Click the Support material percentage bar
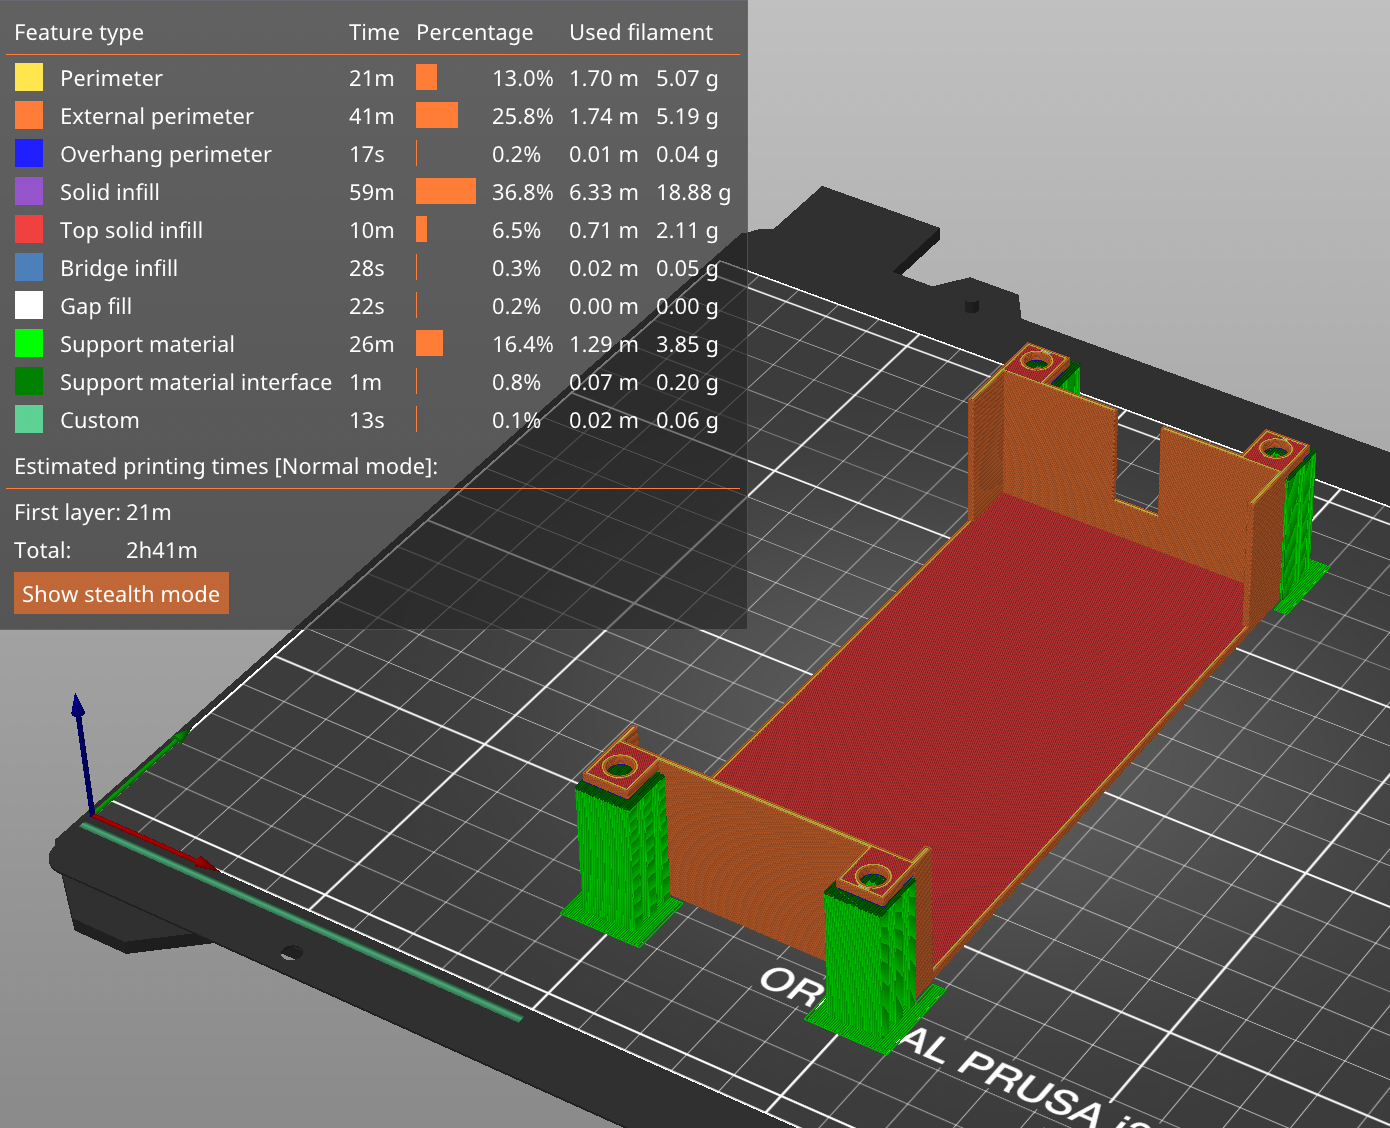 [429, 343]
